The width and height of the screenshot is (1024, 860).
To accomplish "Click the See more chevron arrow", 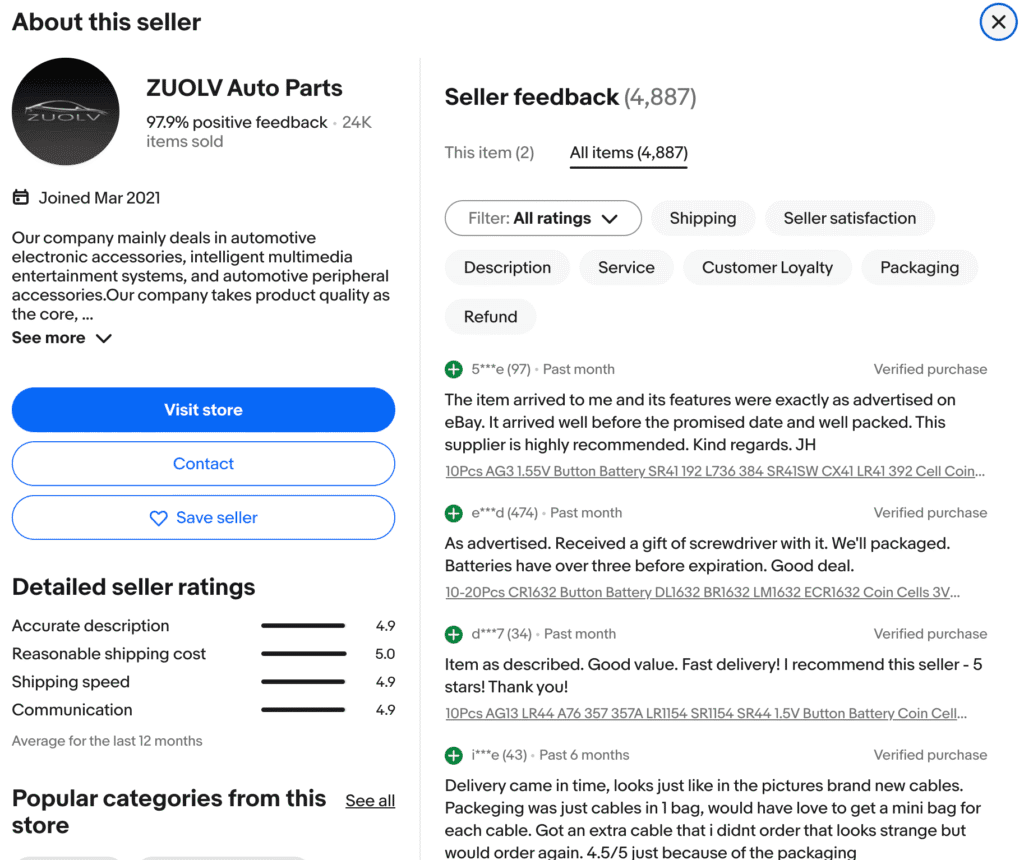I will pyautogui.click(x=103, y=338).
